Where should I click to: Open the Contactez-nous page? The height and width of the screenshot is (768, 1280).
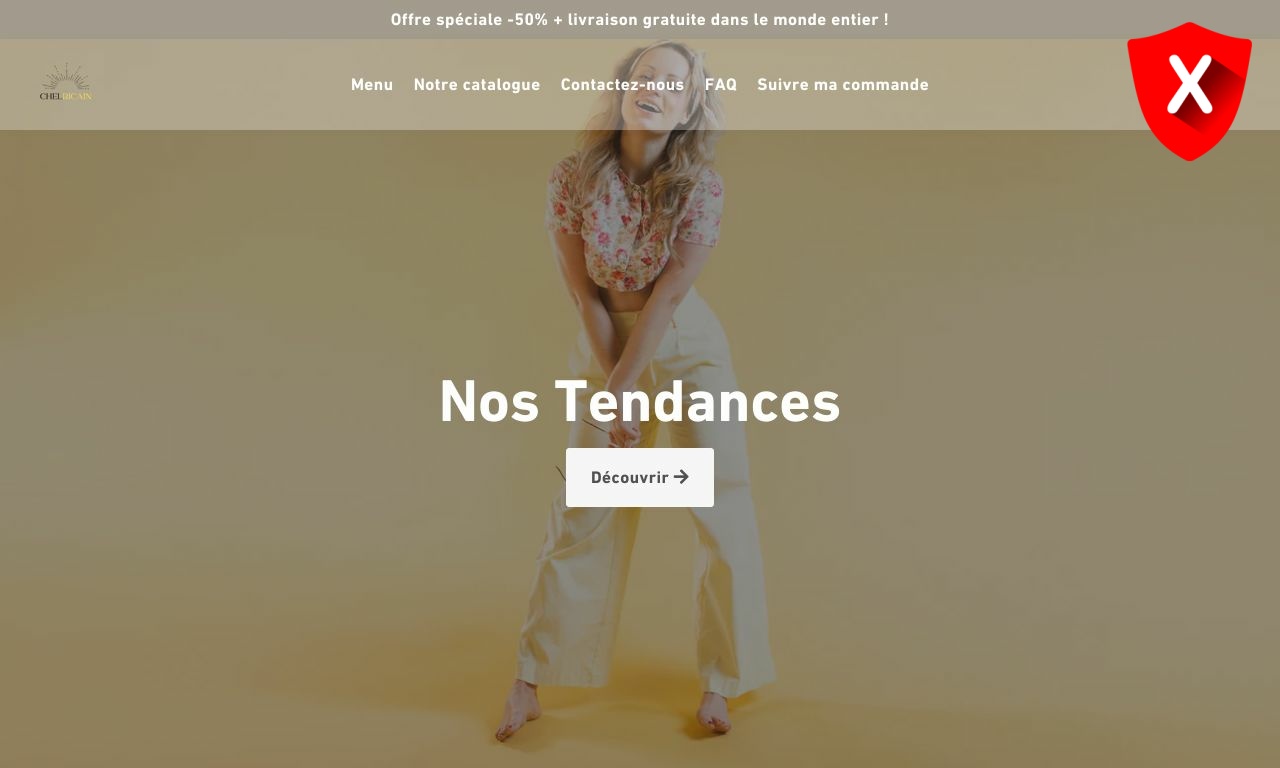pos(622,85)
